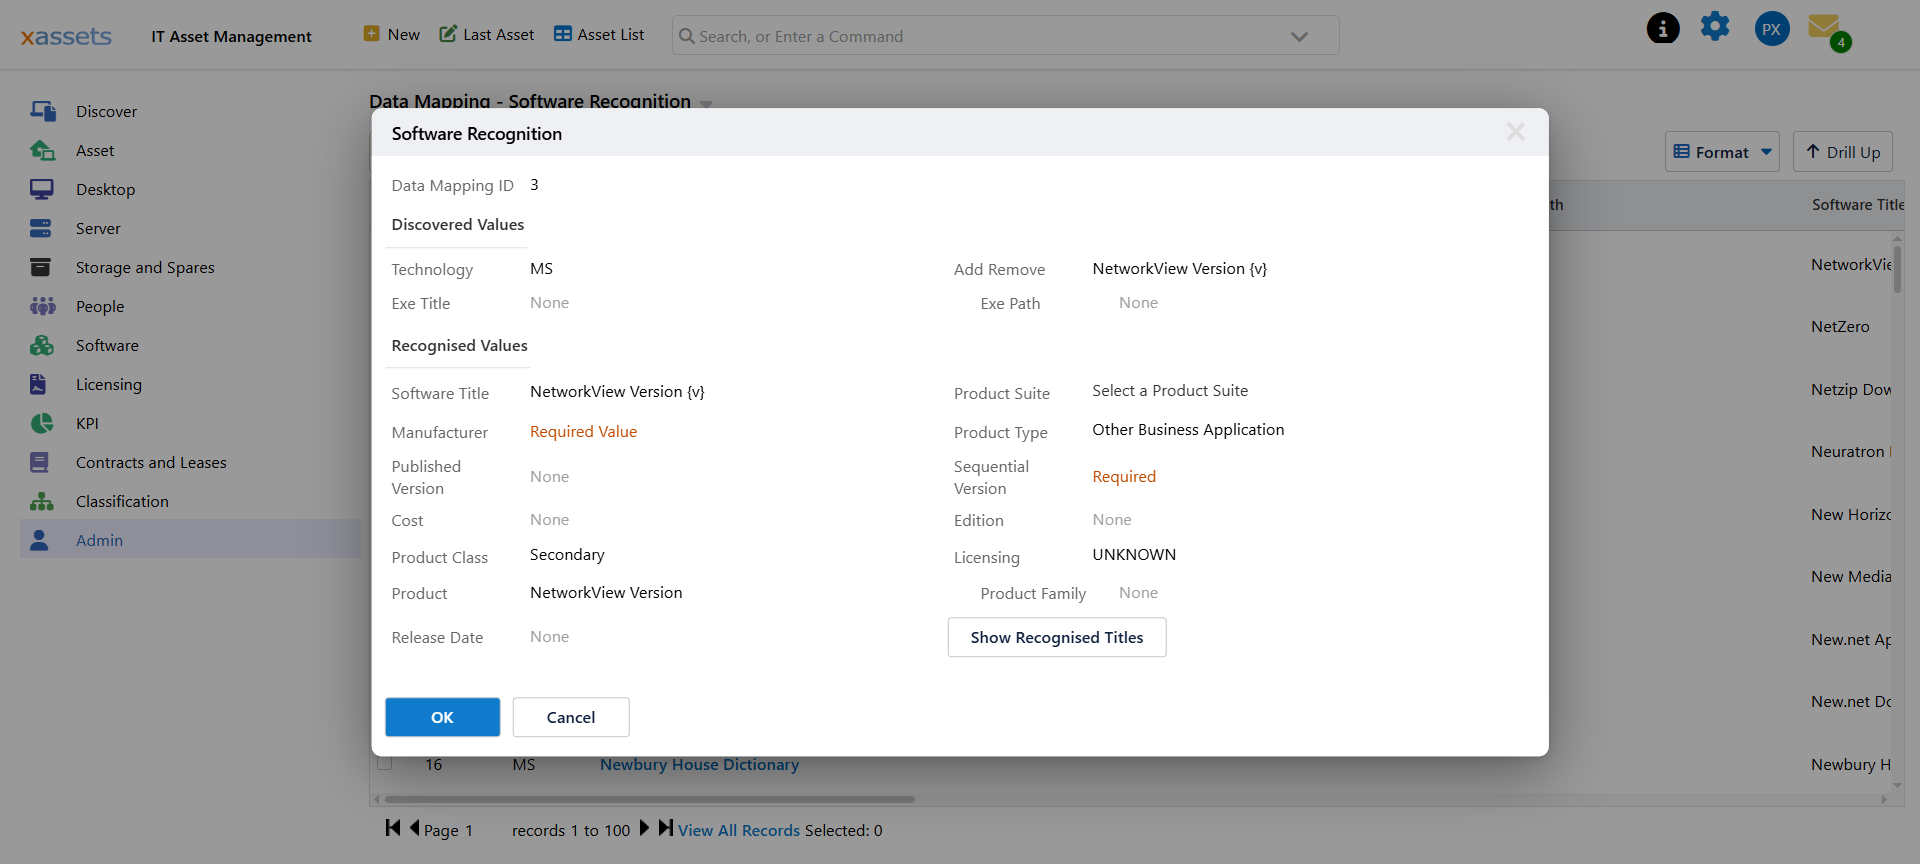Edit the Product Family field
The height and width of the screenshot is (864, 1920).
(x=1138, y=593)
